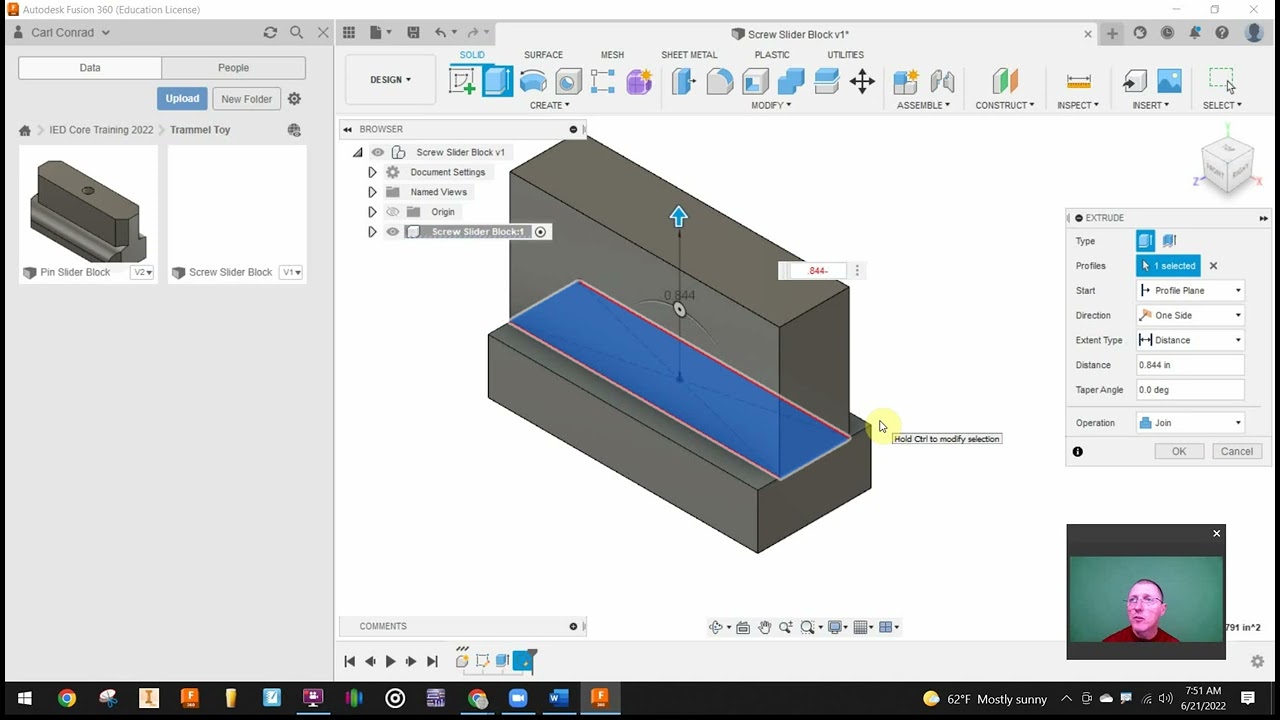Show the data panel grid icon
This screenshot has width=1280, height=720.
tap(349, 33)
